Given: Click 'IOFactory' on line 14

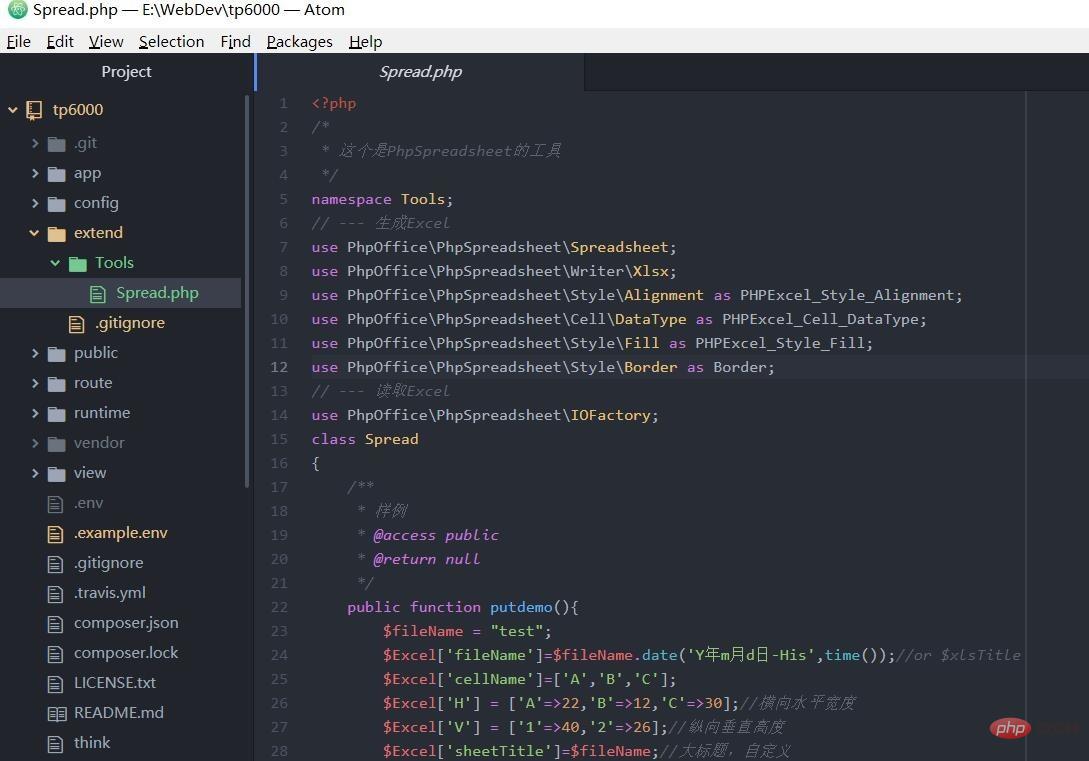Looking at the screenshot, I should (610, 415).
